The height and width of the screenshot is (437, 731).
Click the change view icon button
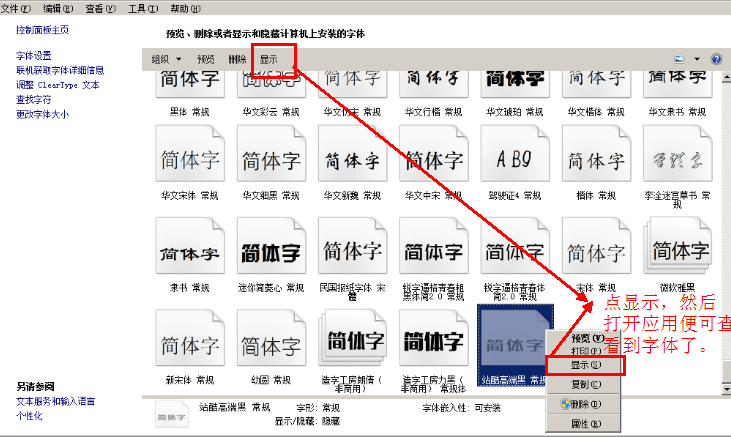(680, 59)
